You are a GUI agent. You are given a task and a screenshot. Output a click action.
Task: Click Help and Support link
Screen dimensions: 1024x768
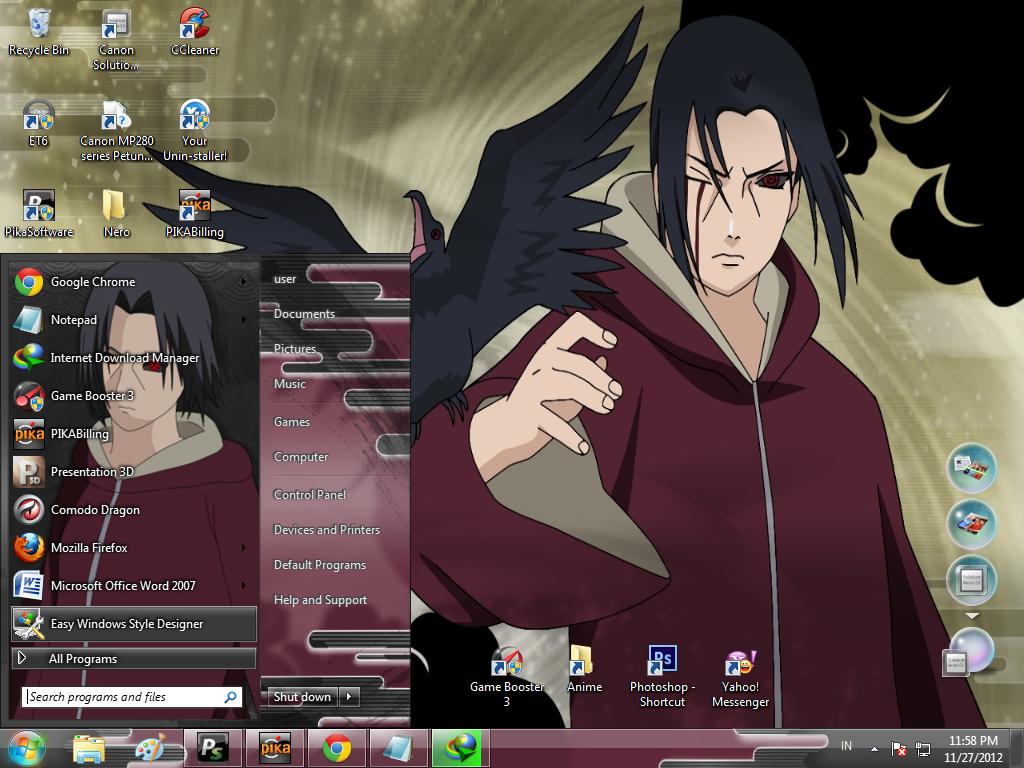click(x=320, y=600)
